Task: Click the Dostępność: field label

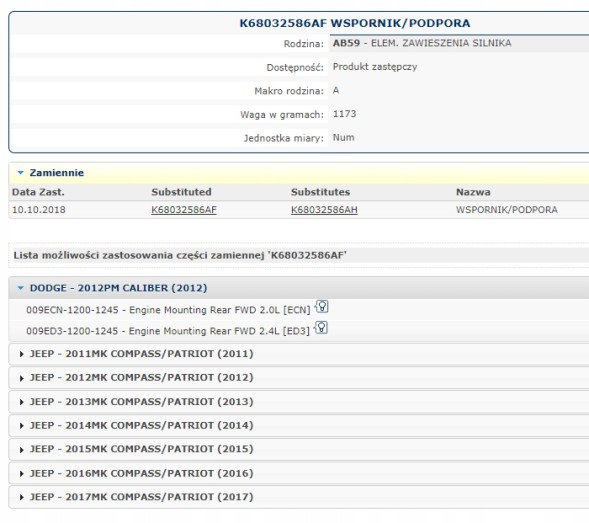Action: (295, 68)
